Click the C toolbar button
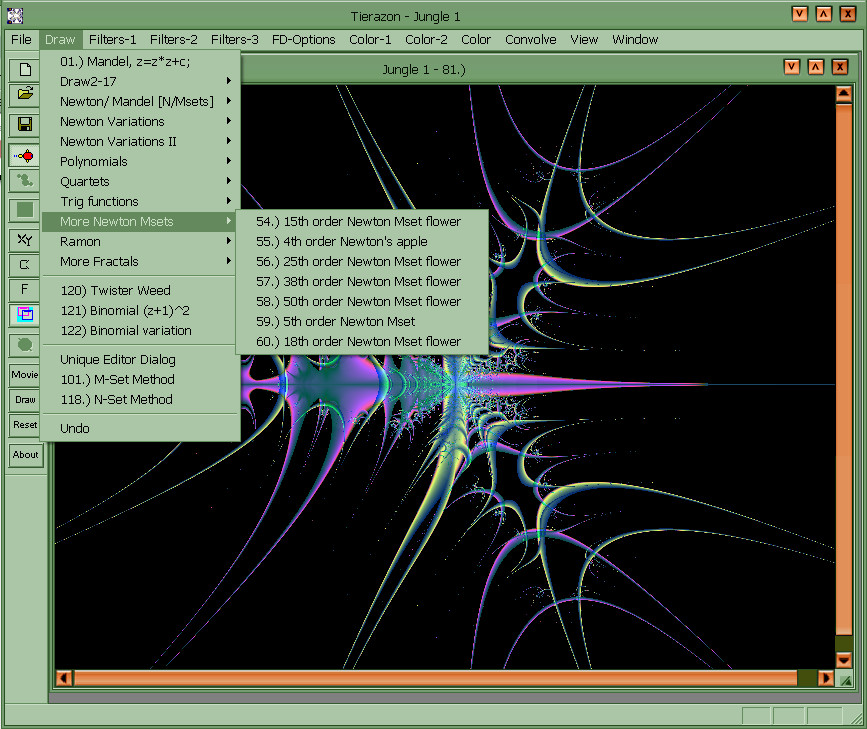Viewport: 867px width, 729px height. click(x=25, y=264)
